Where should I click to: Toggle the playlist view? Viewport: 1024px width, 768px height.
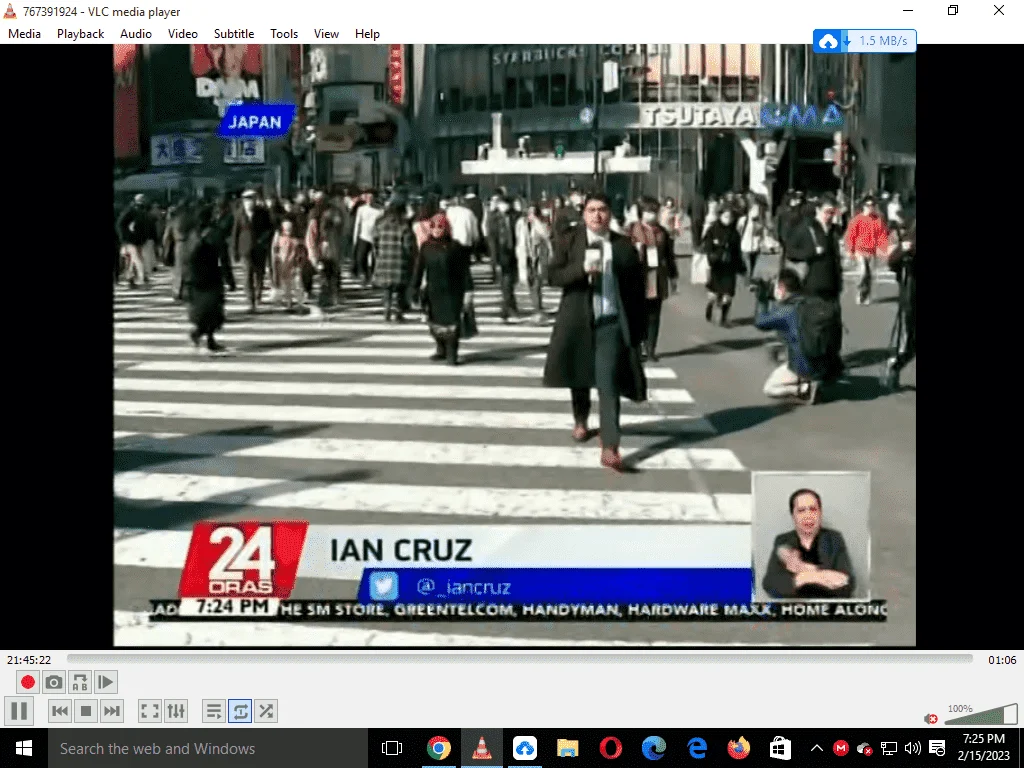coord(214,711)
